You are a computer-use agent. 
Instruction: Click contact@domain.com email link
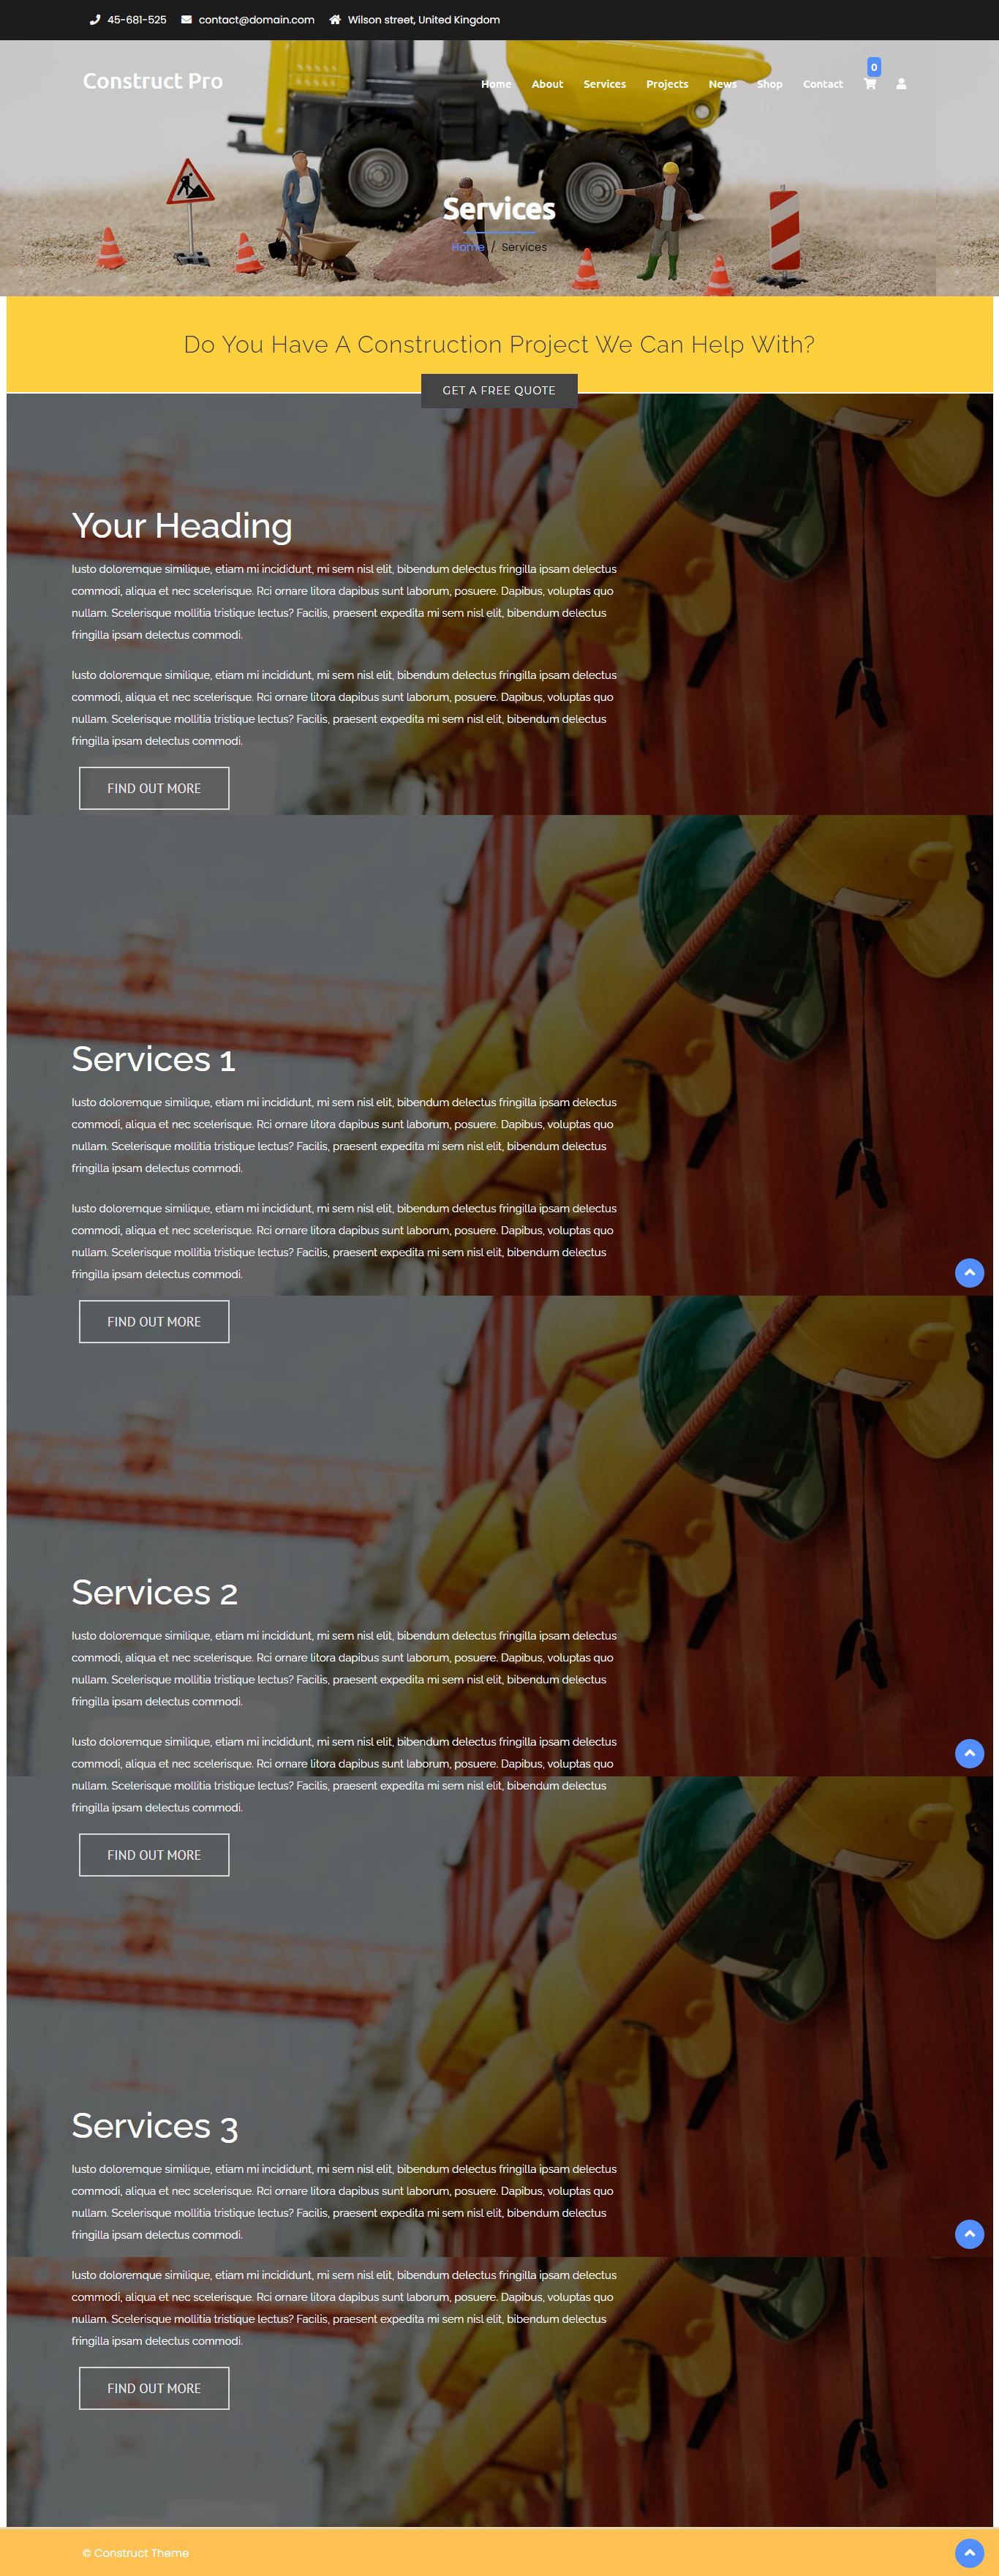pyautogui.click(x=256, y=20)
